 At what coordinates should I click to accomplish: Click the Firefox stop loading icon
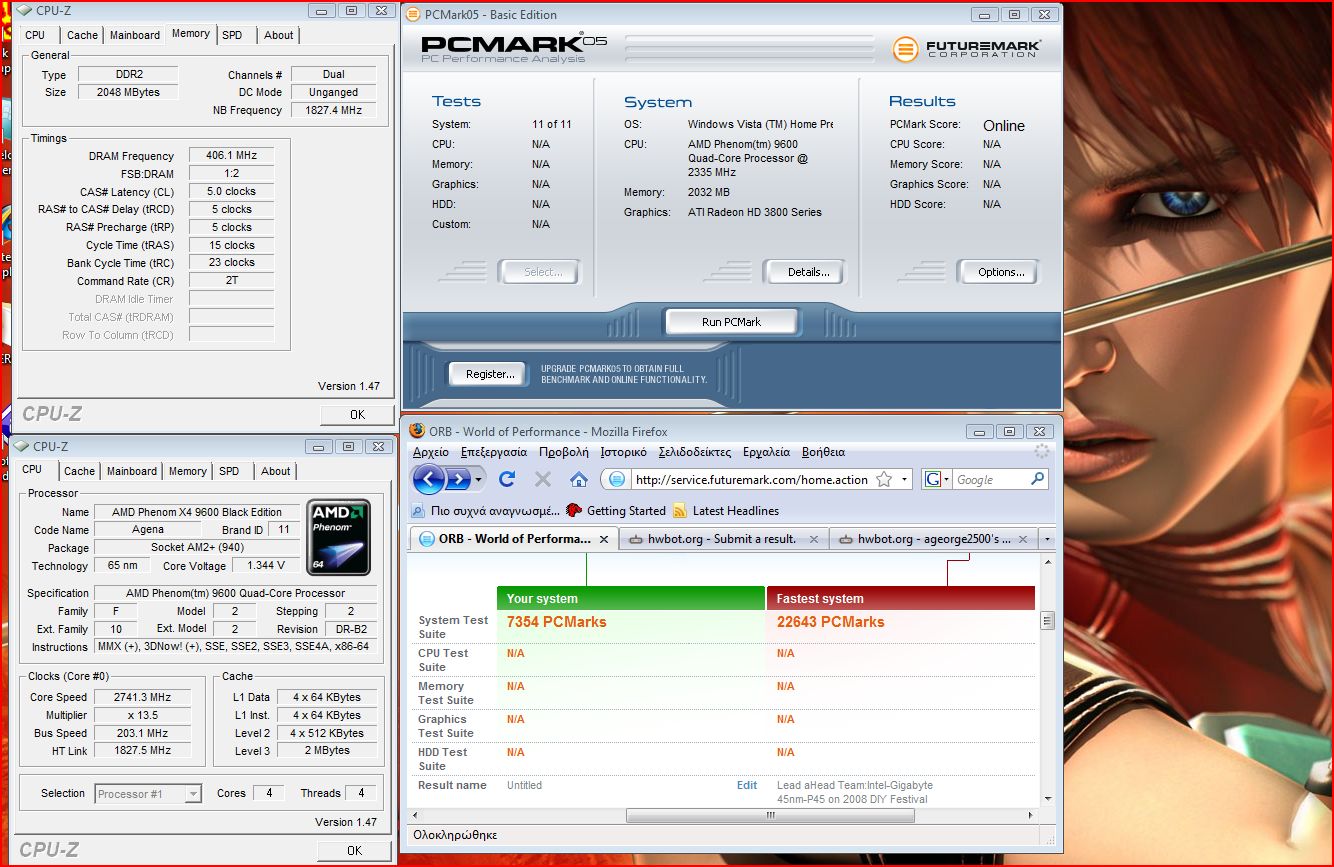tap(543, 479)
